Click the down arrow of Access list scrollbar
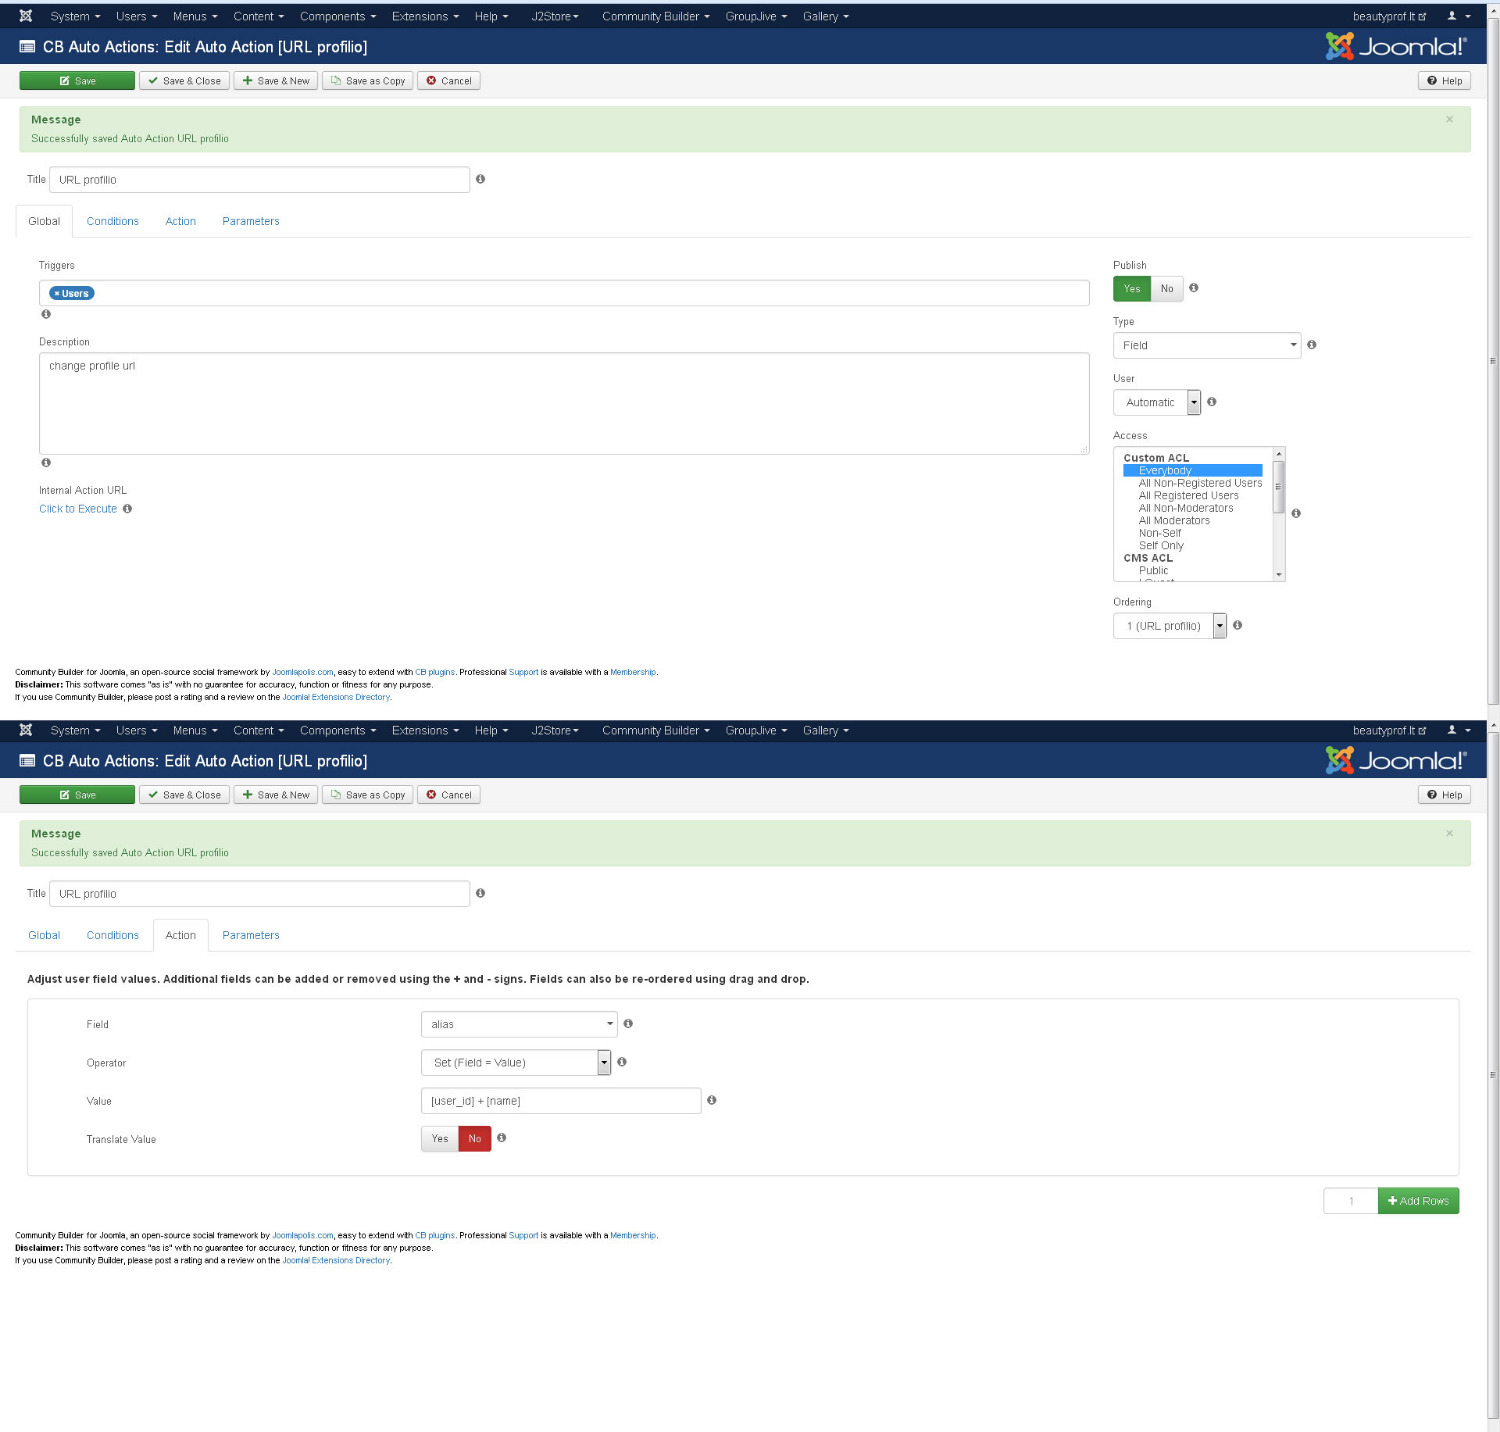The image size is (1500, 1432). 1279,575
